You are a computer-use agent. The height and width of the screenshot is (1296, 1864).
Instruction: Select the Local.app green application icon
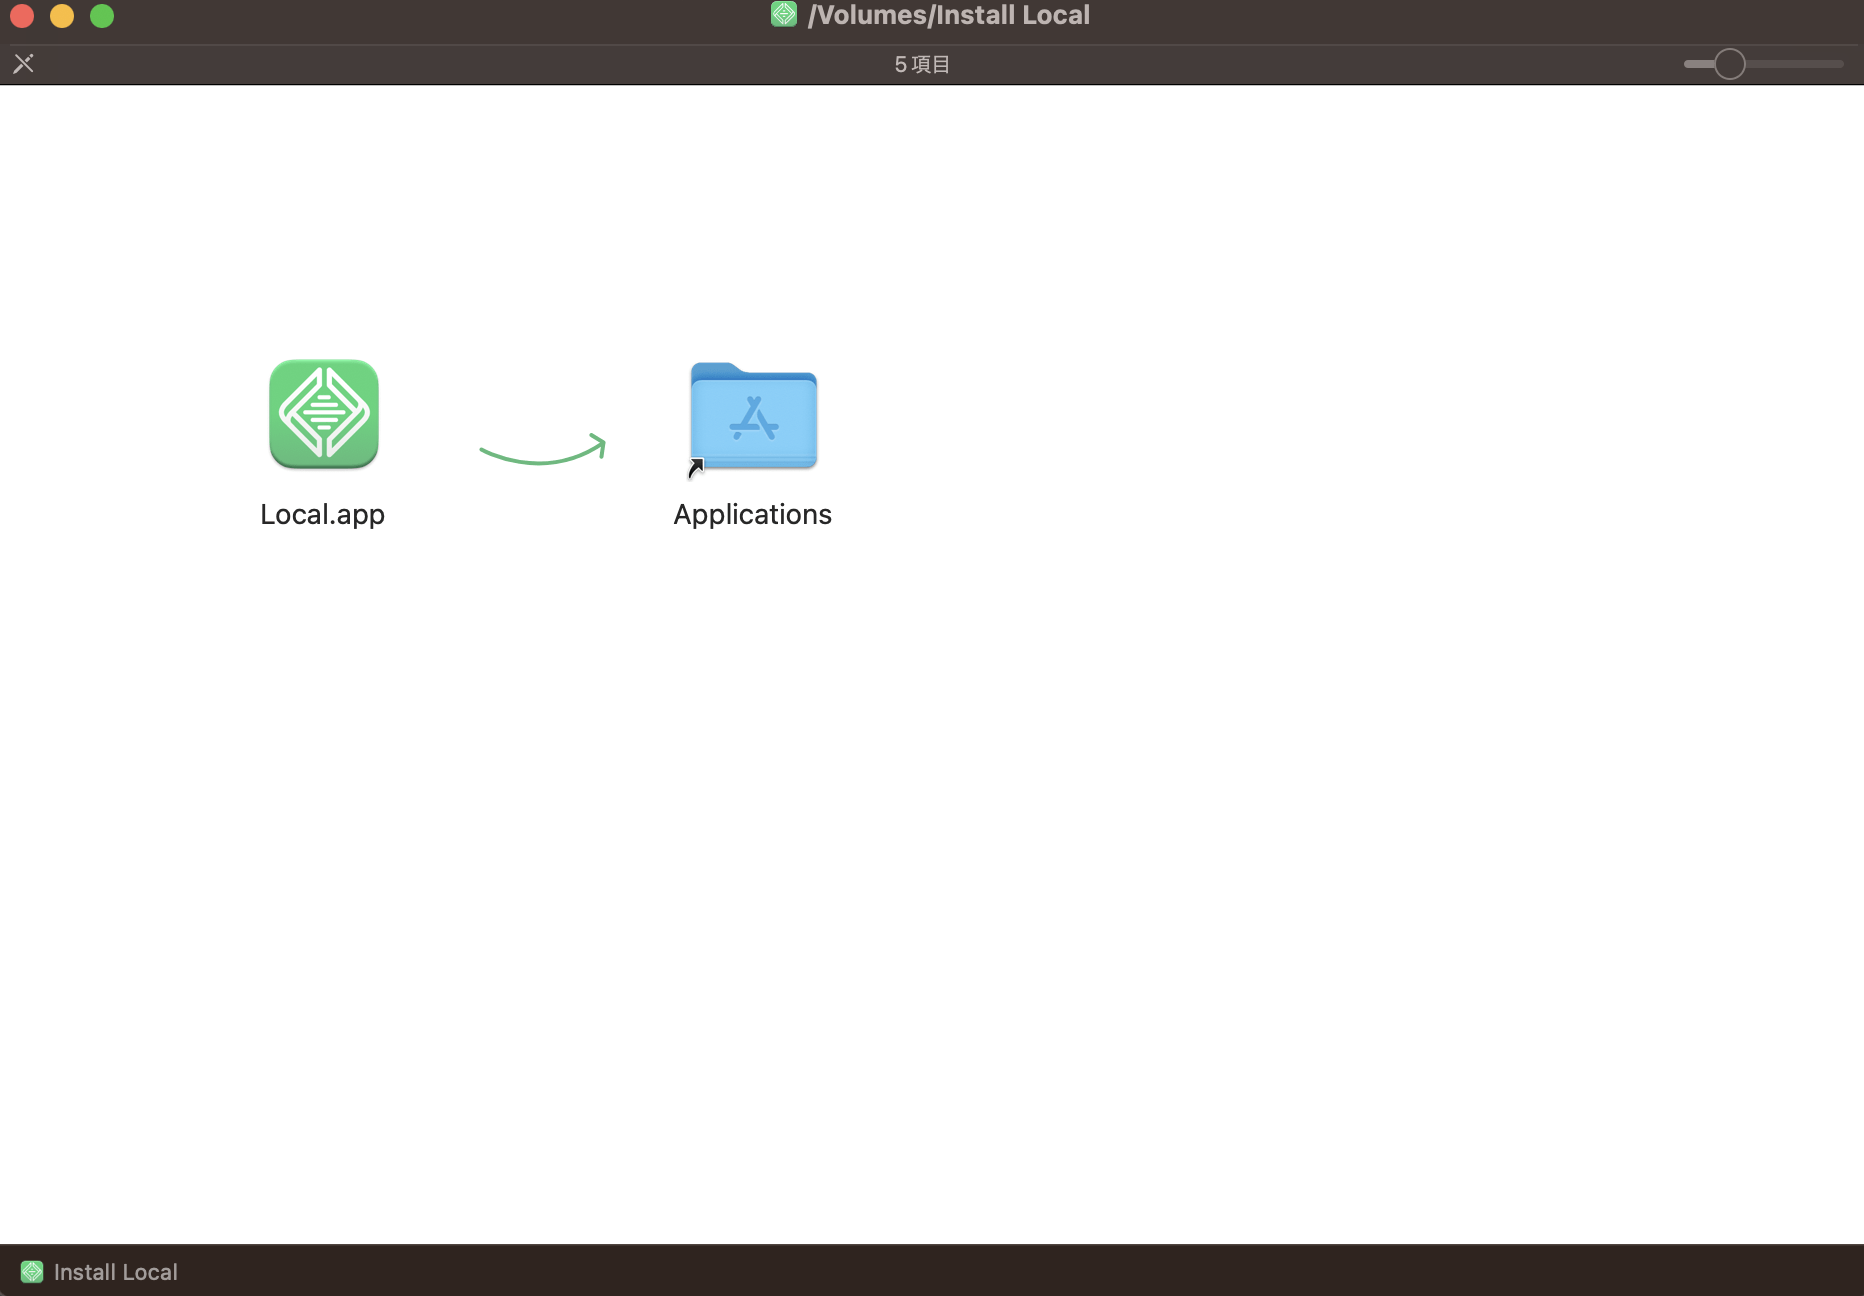pyautogui.click(x=323, y=414)
